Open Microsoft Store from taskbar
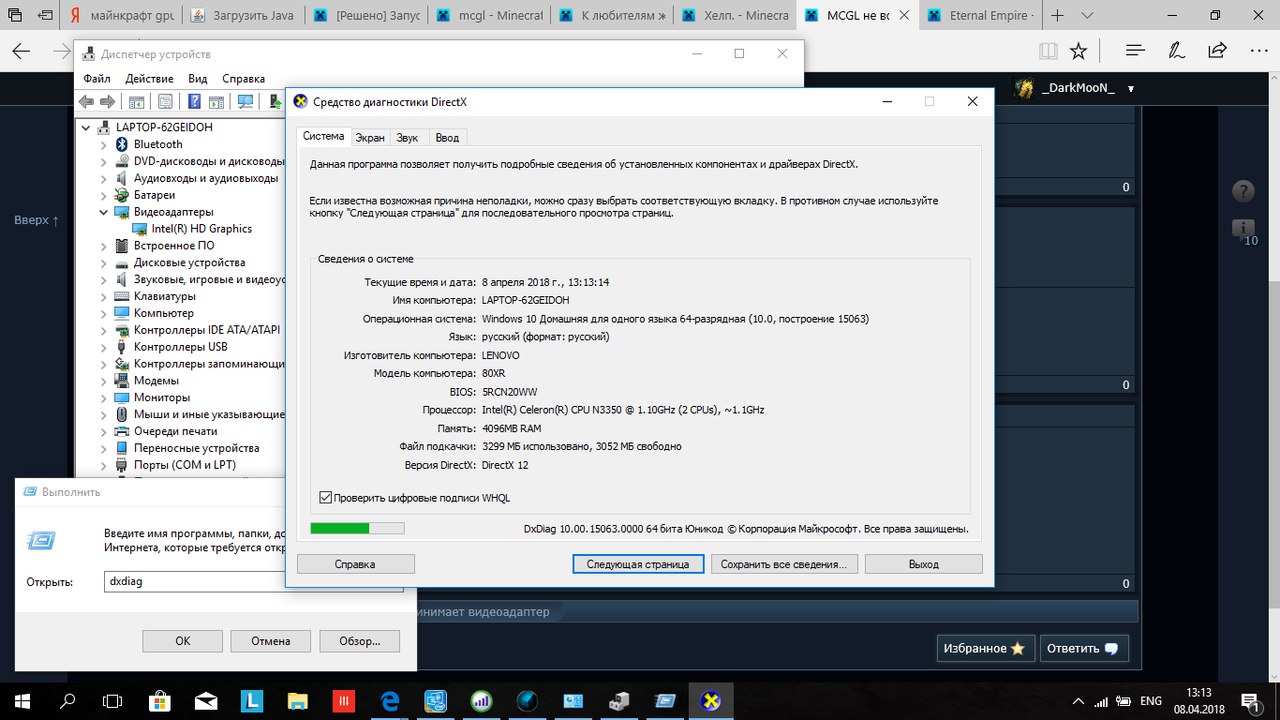Screen dimensions: 1280x720 (160, 701)
